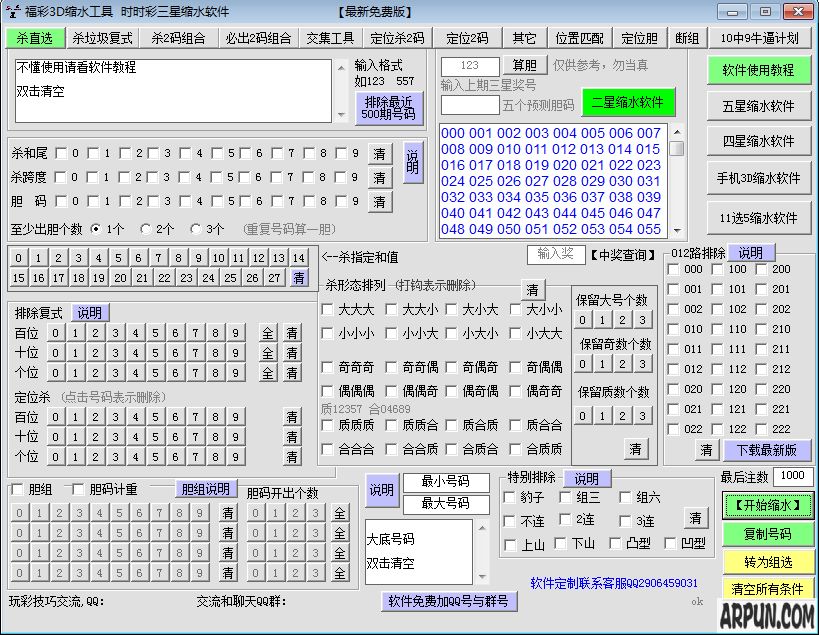Kill sum value 14 button

pos(298,257)
